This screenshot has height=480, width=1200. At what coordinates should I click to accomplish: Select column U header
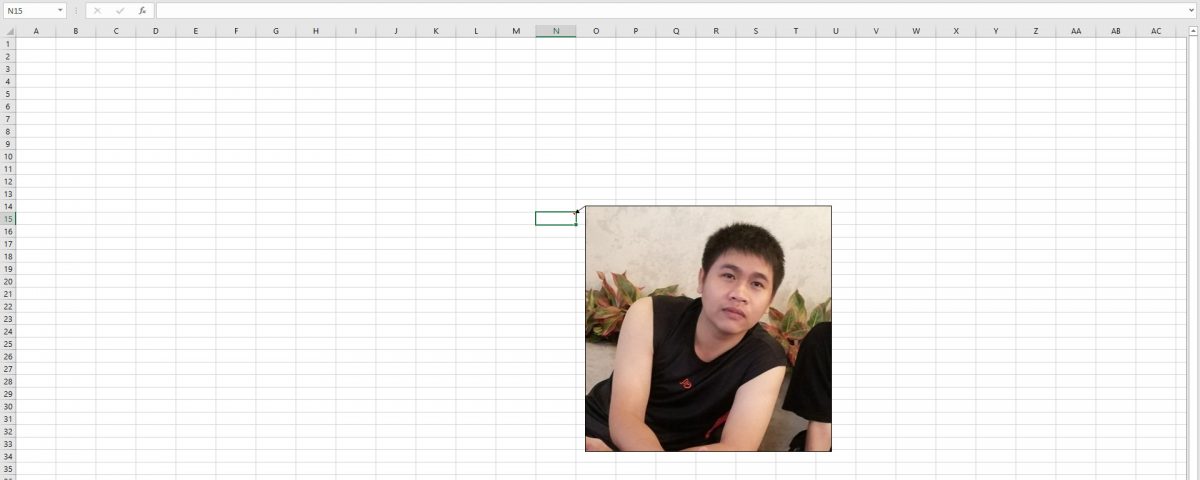[x=835, y=31]
